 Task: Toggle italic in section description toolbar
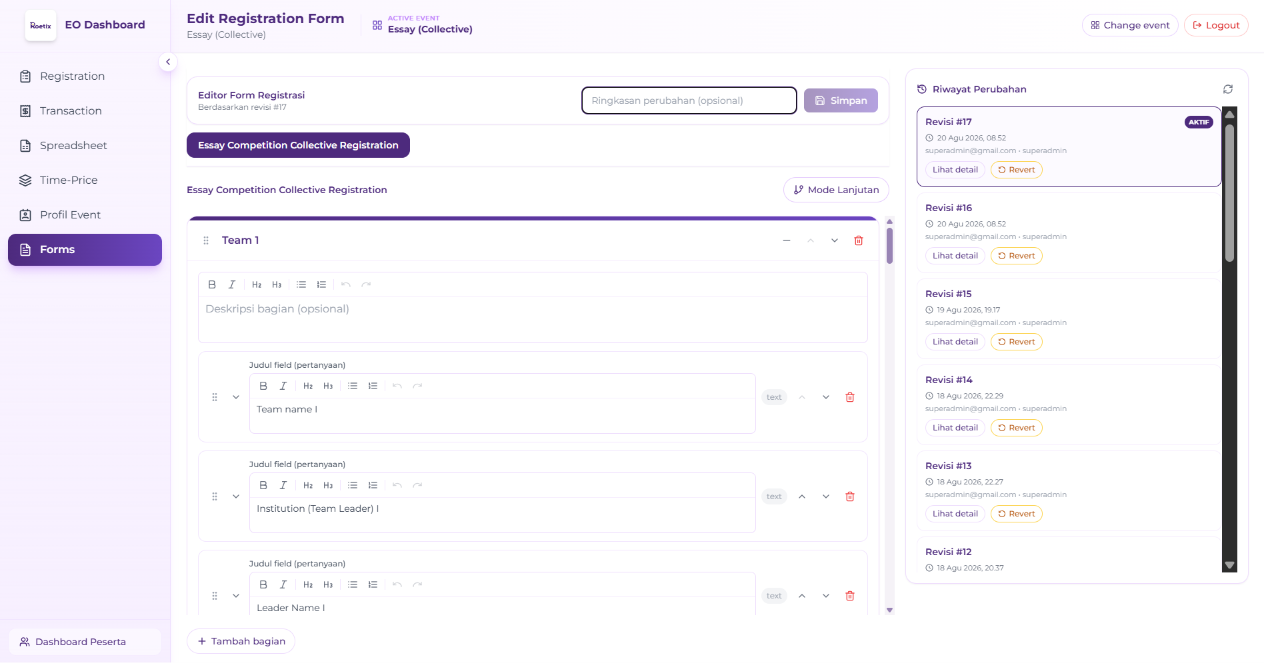[232, 285]
